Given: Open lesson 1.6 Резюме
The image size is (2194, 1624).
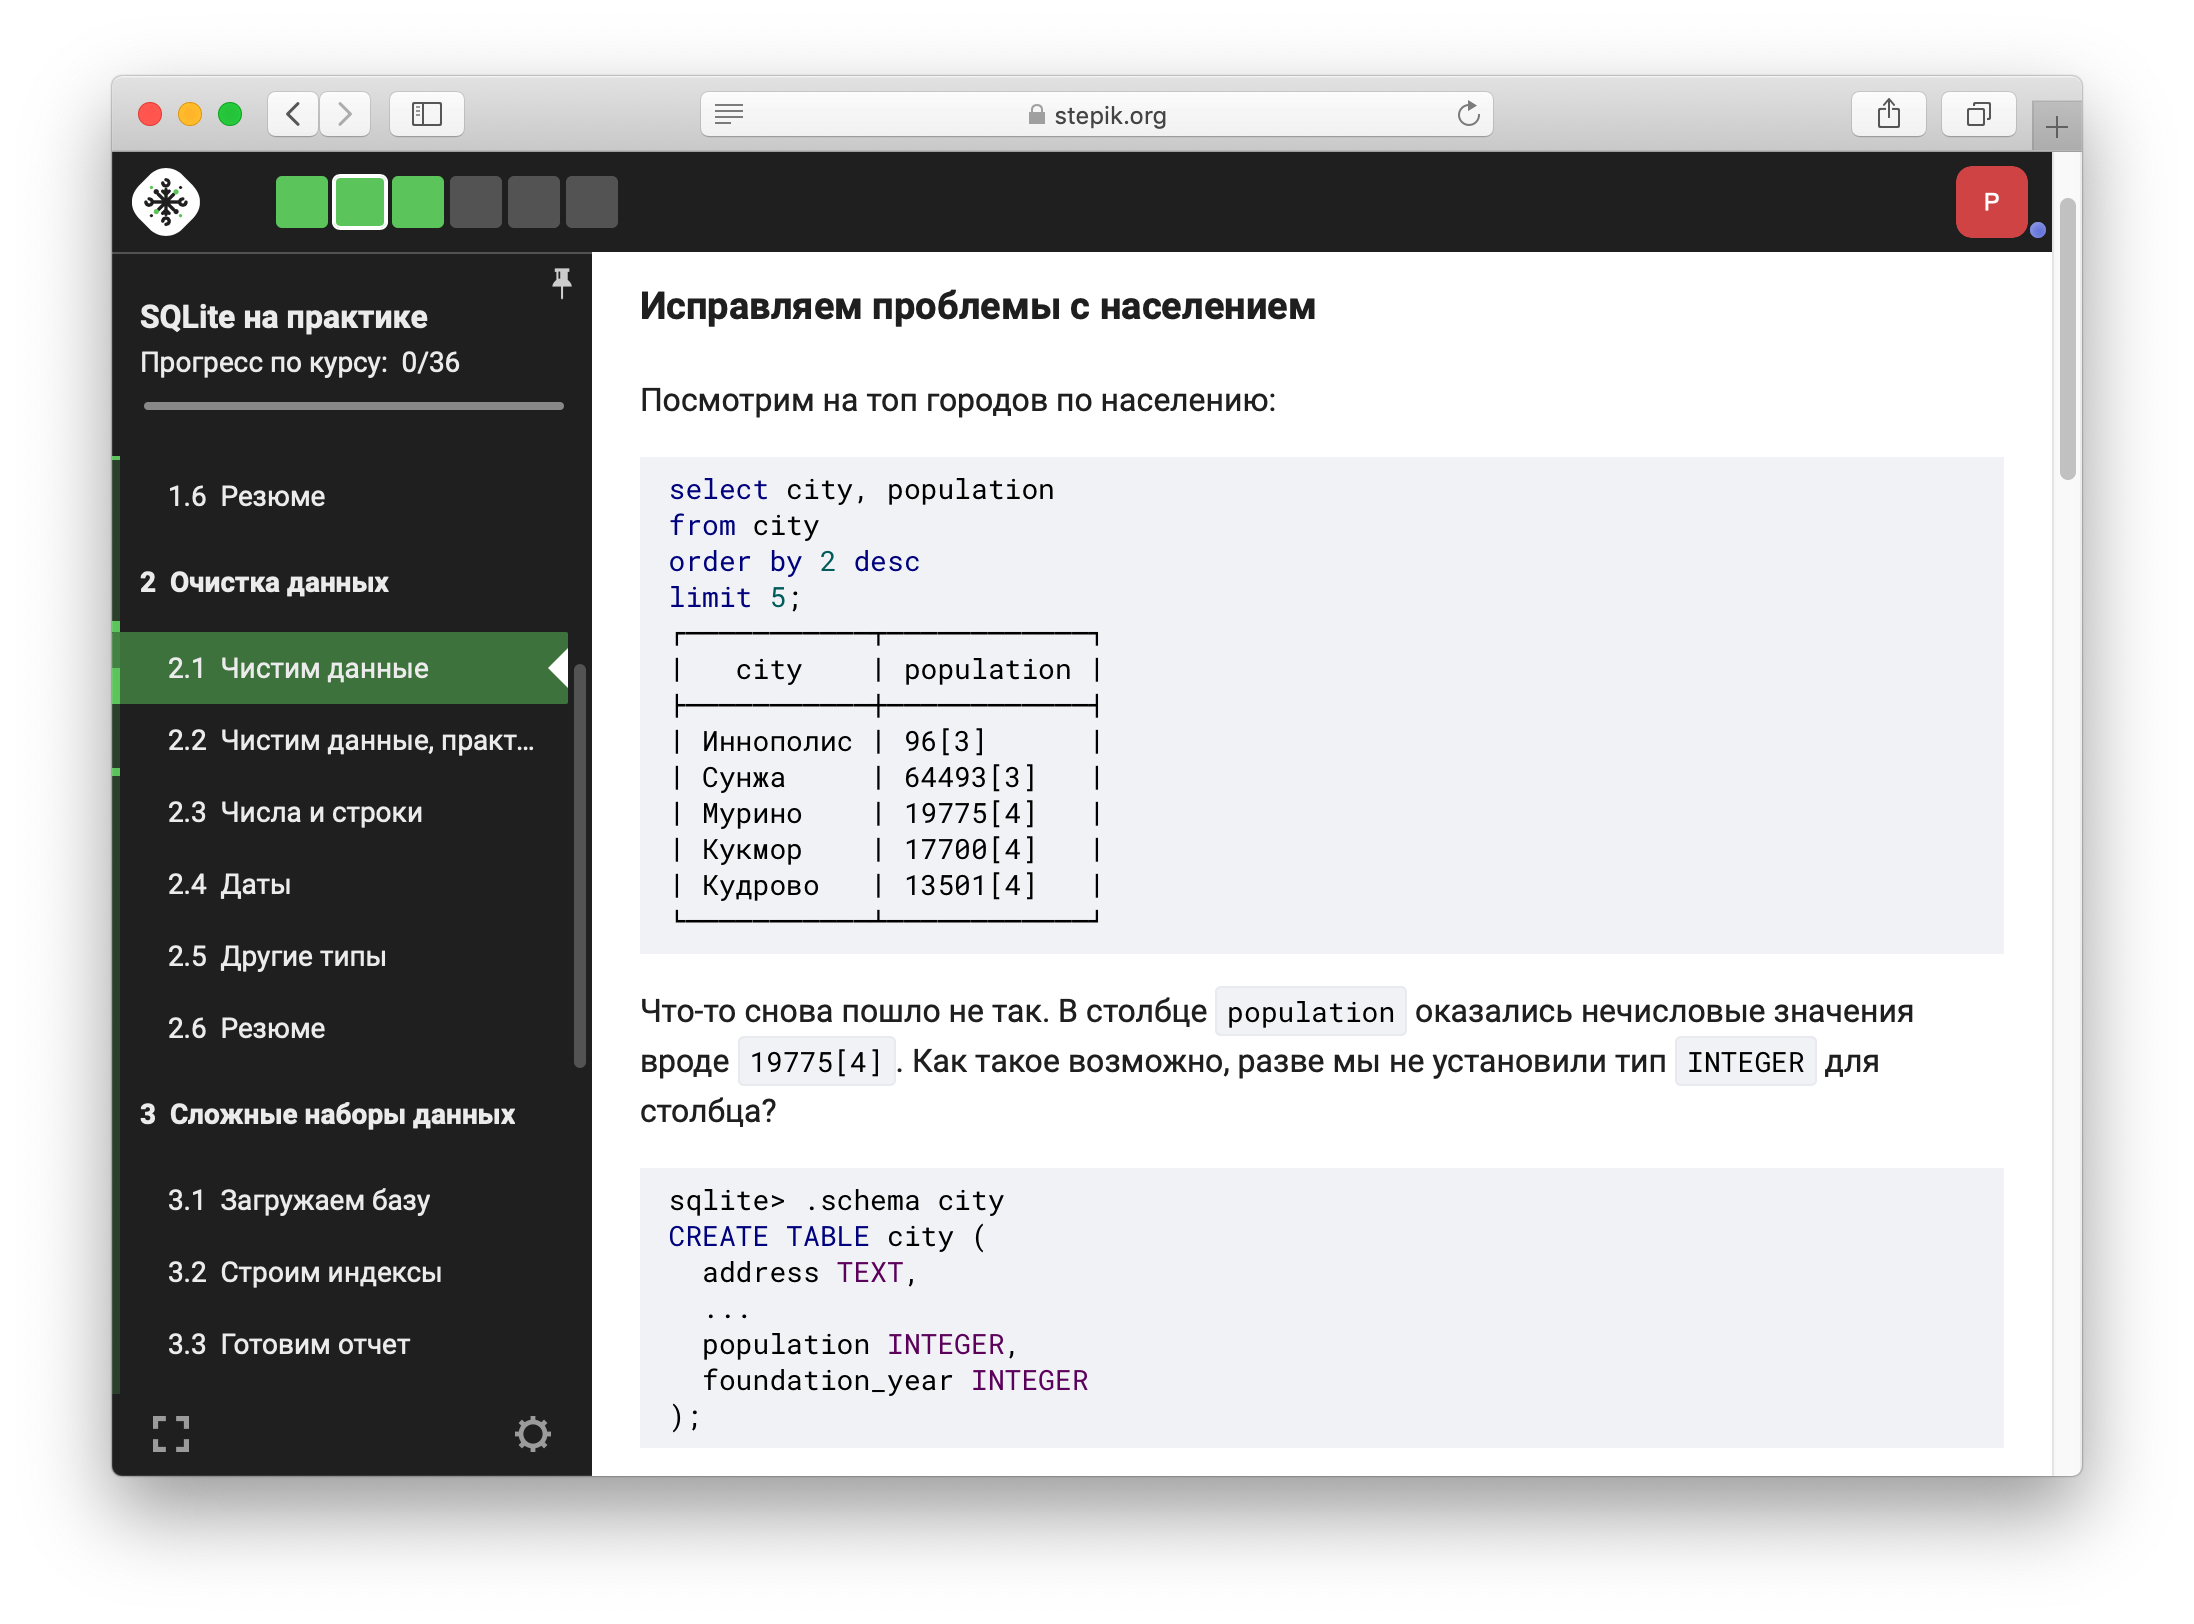Looking at the screenshot, I should tap(245, 496).
